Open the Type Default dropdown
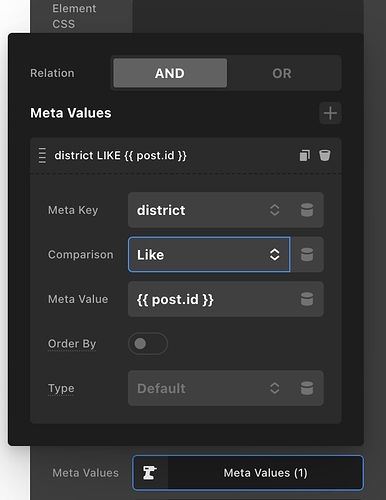 click(x=209, y=388)
